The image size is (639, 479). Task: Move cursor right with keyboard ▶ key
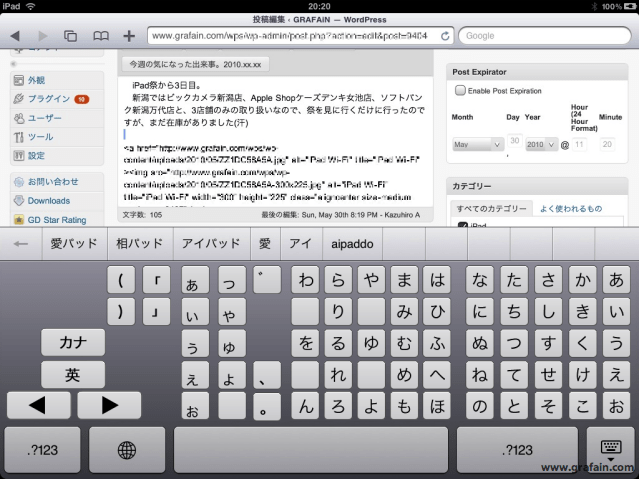coord(109,405)
